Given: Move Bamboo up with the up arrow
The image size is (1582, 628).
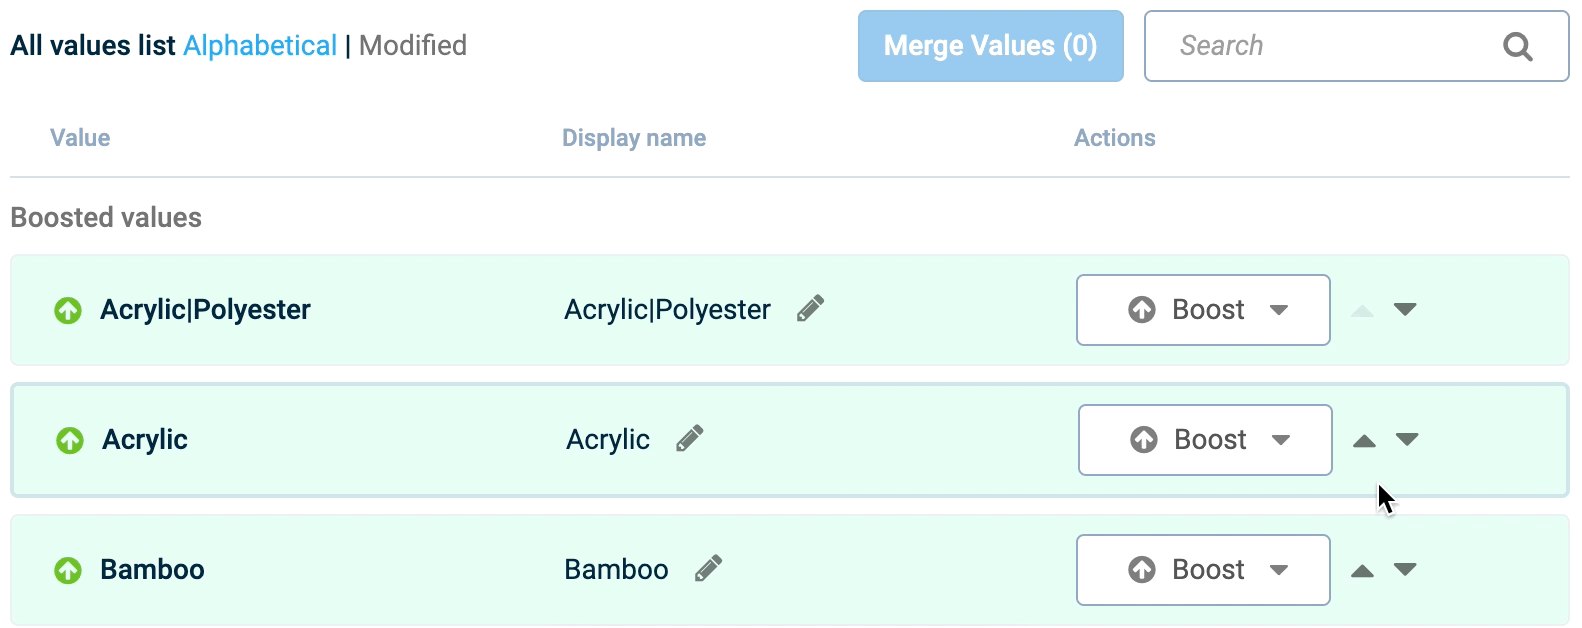Looking at the screenshot, I should [x=1362, y=571].
